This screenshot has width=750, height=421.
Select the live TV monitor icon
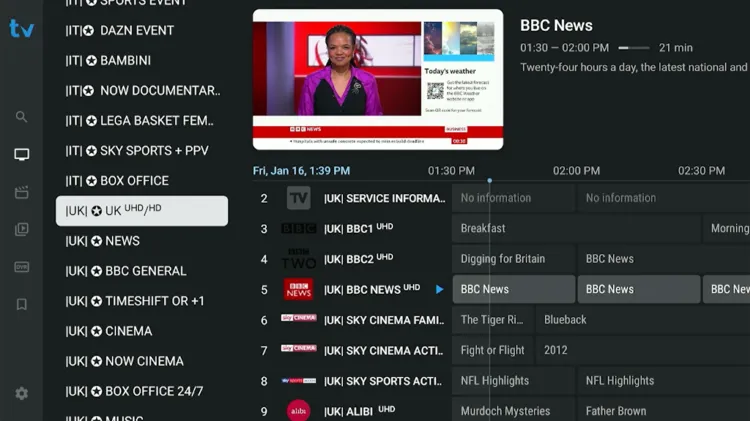click(21, 154)
